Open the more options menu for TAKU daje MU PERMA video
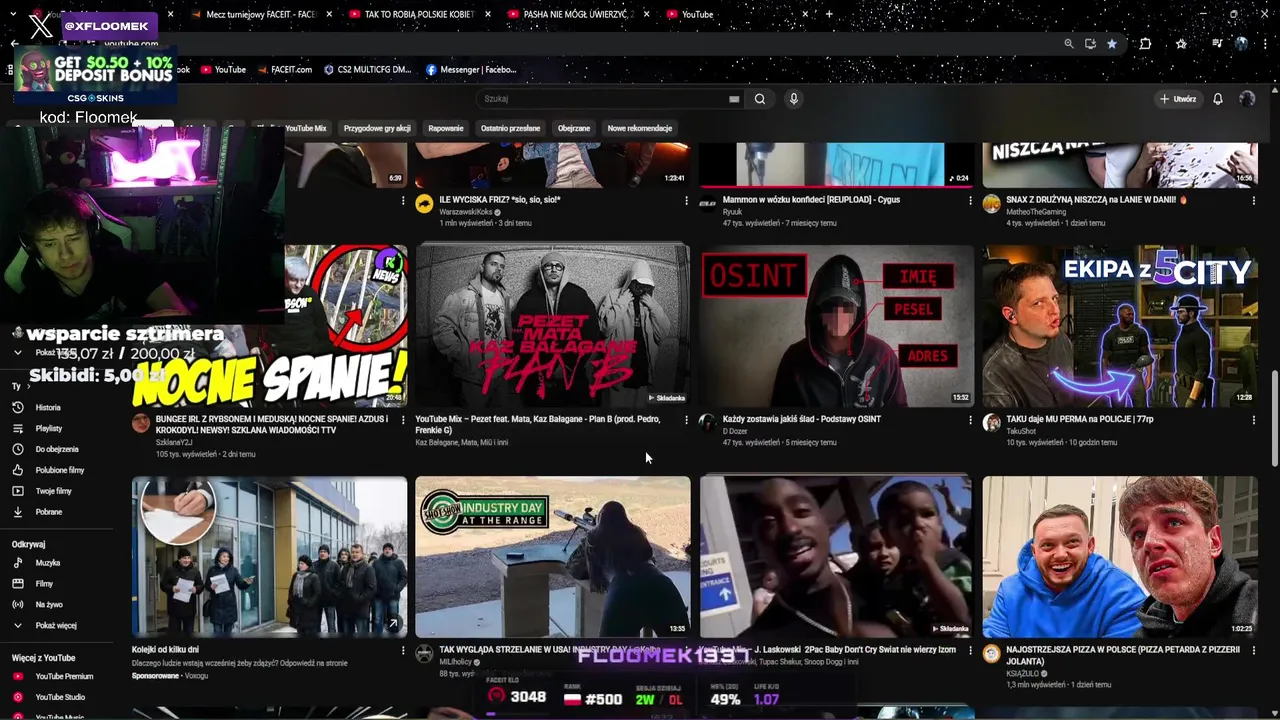Viewport: 1280px width, 720px height. tap(1253, 420)
